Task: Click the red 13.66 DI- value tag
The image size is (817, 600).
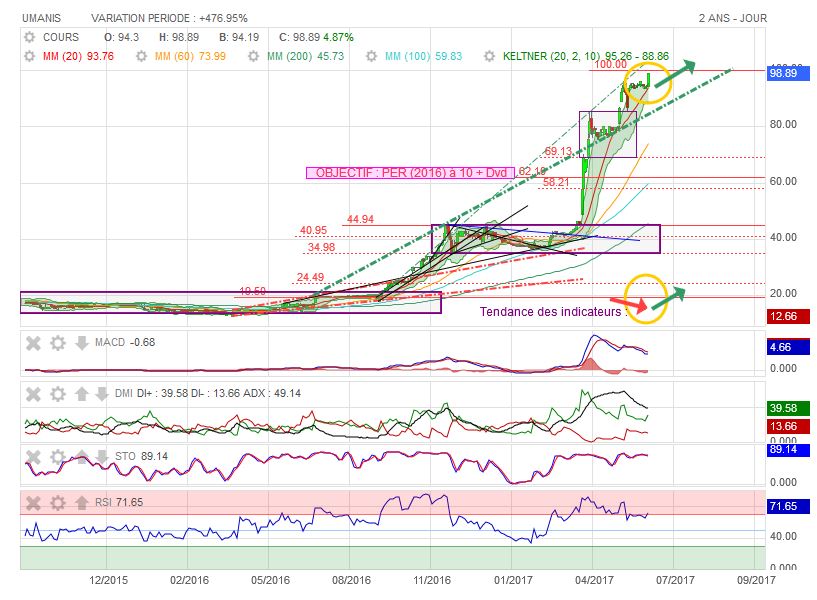Action: pyautogui.click(x=788, y=426)
